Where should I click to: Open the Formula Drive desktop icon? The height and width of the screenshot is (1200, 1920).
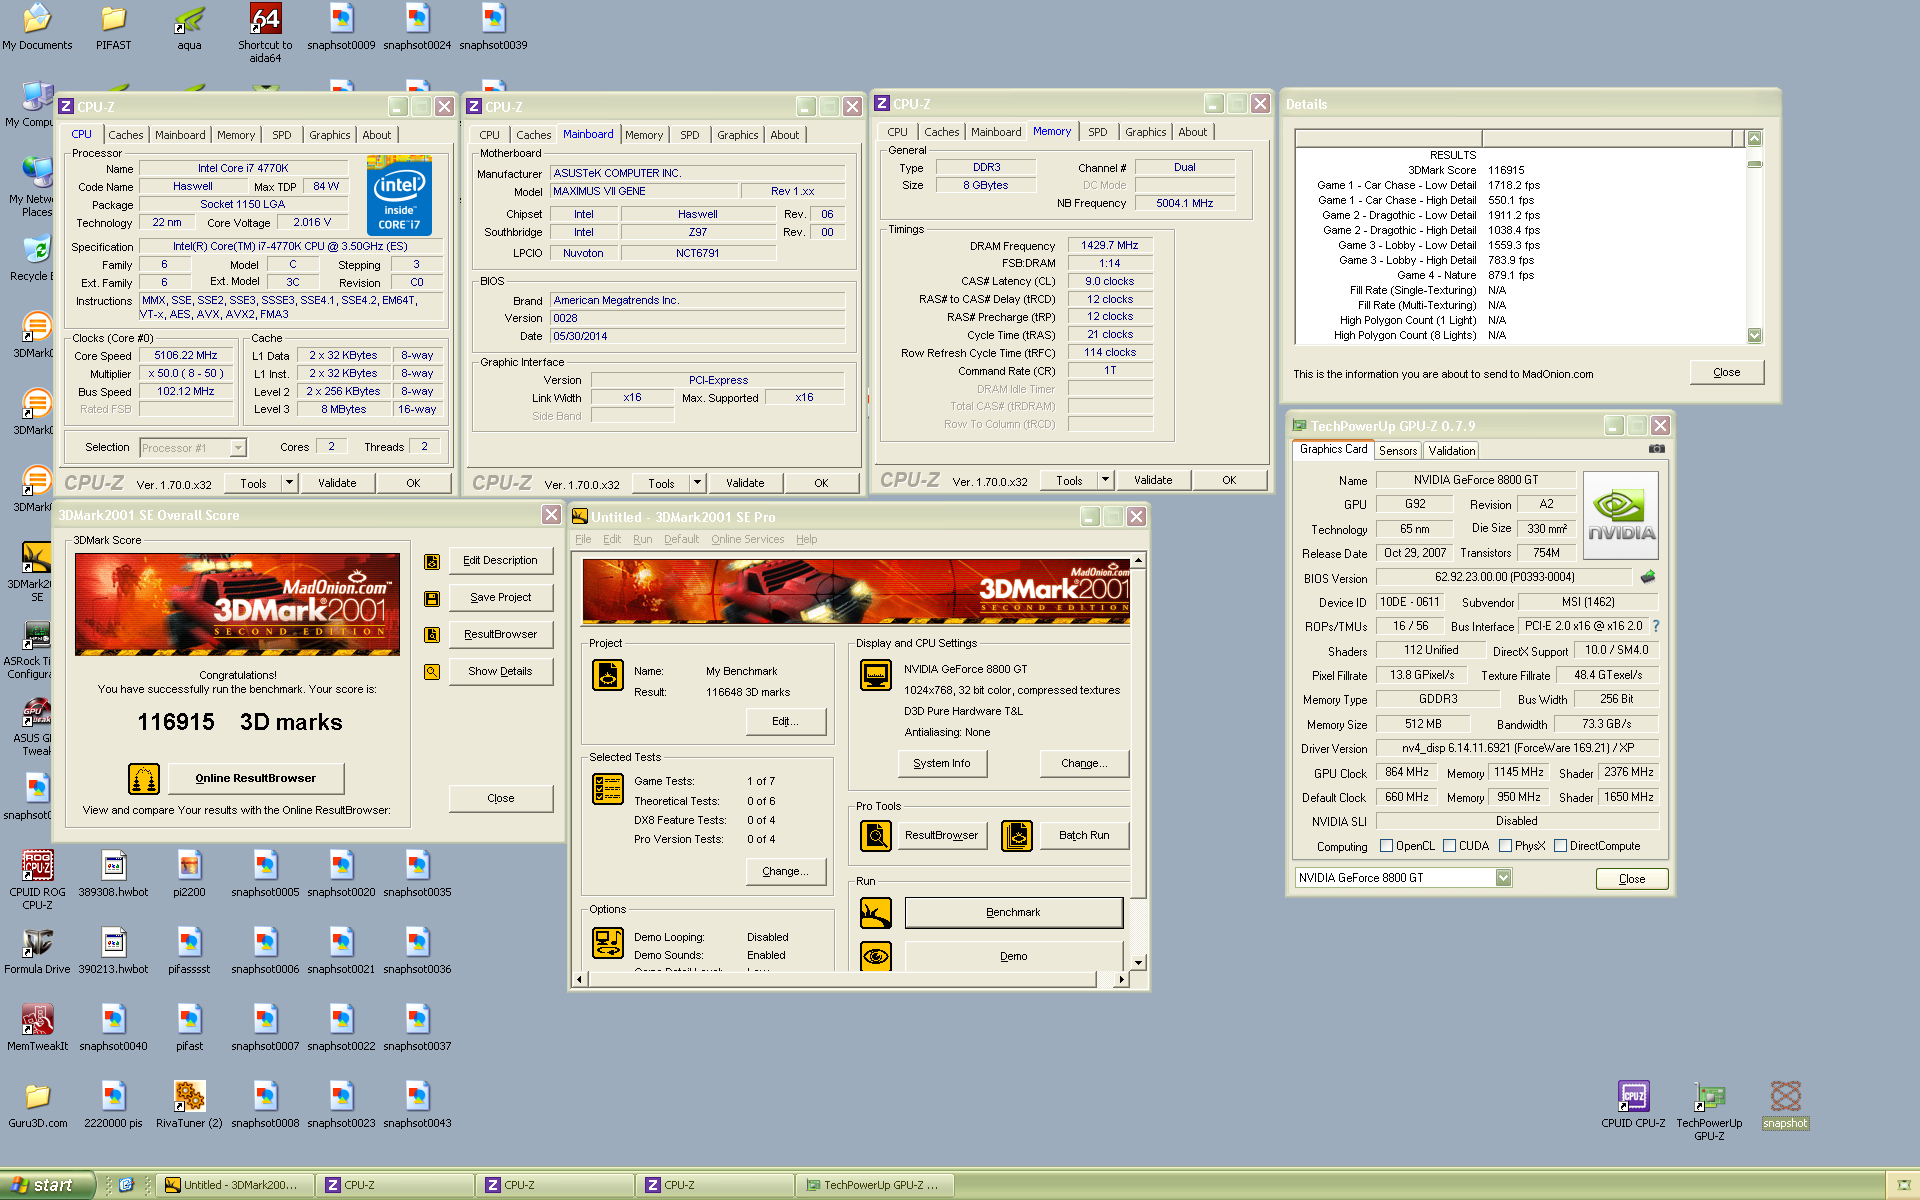(38, 950)
